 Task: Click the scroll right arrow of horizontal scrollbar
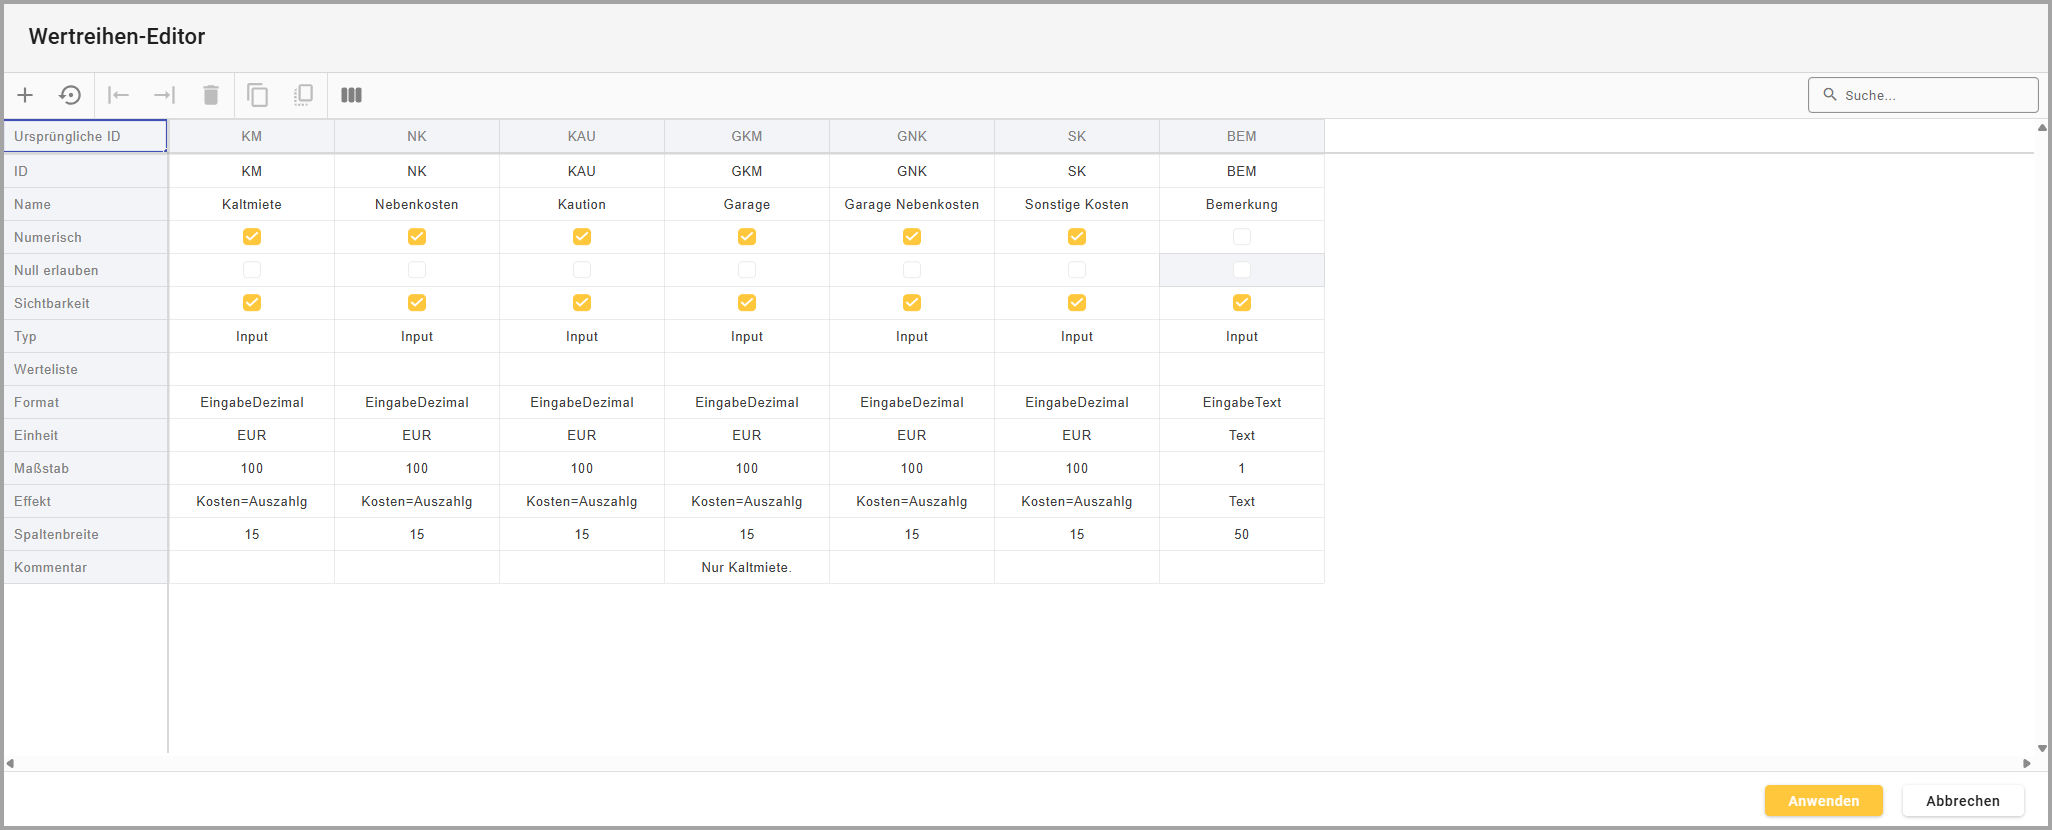click(2027, 763)
